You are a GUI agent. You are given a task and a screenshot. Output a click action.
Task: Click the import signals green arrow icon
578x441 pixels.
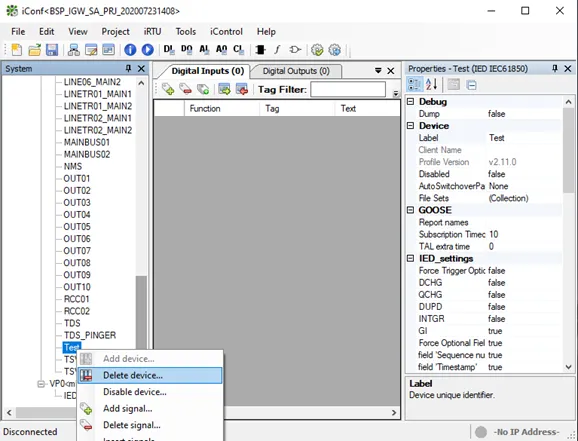click(x=224, y=89)
